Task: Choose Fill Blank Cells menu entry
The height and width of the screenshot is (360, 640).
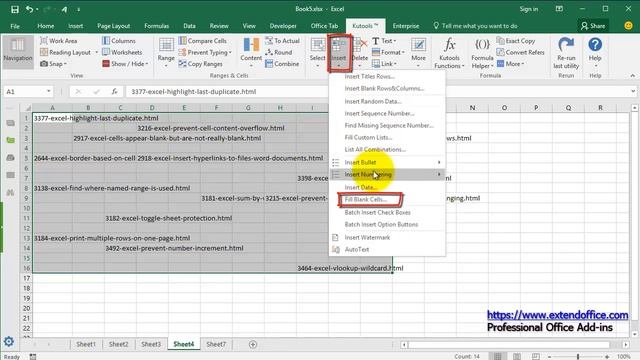Action: pyautogui.click(x=365, y=200)
